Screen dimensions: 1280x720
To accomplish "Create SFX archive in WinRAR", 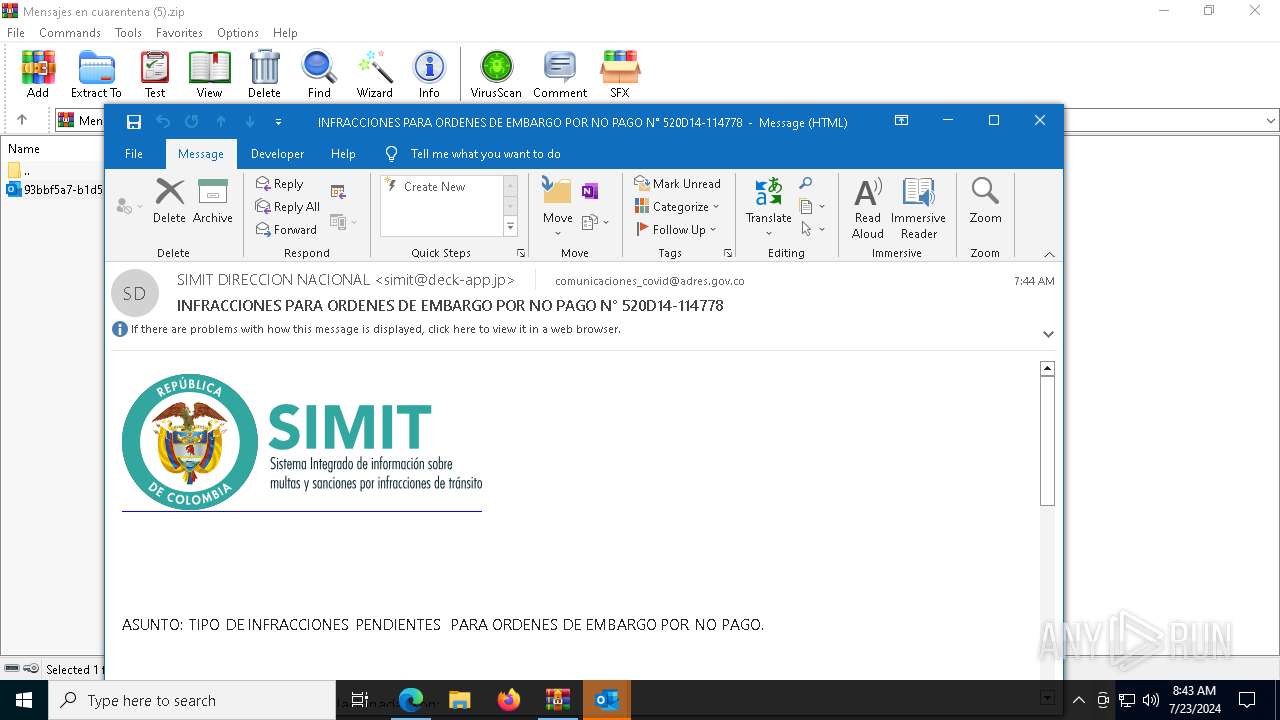I will [620, 74].
